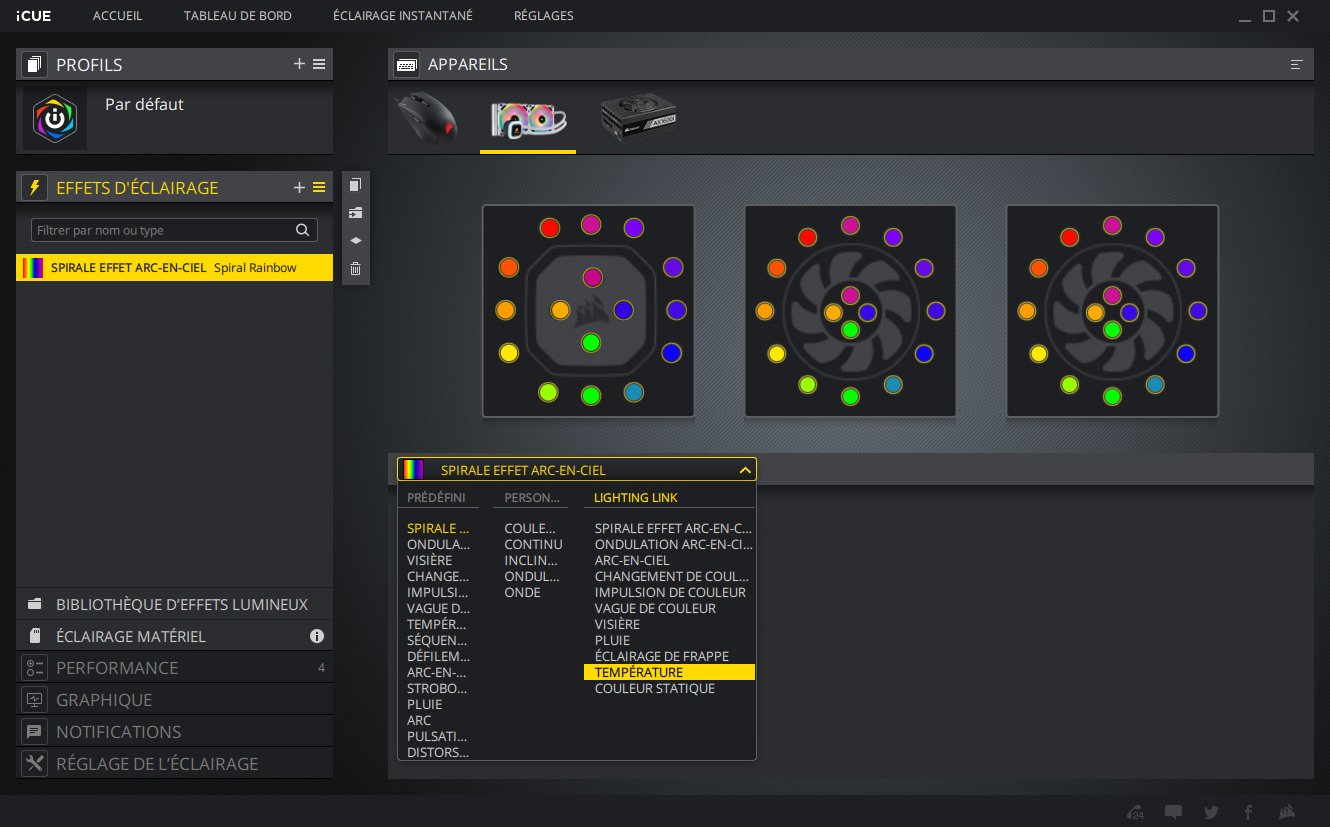Choose IMPULSION DE COULEUR effect
Screen dimensions: 1330x827
pyautogui.click(x=670, y=592)
